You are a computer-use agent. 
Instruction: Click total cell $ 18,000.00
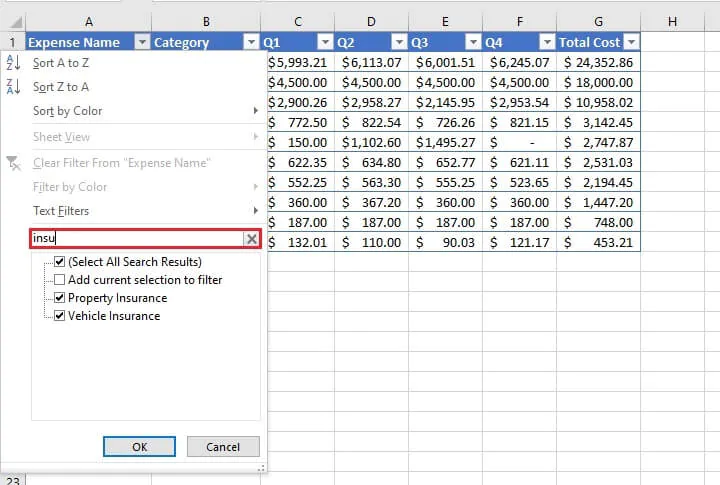[598, 83]
